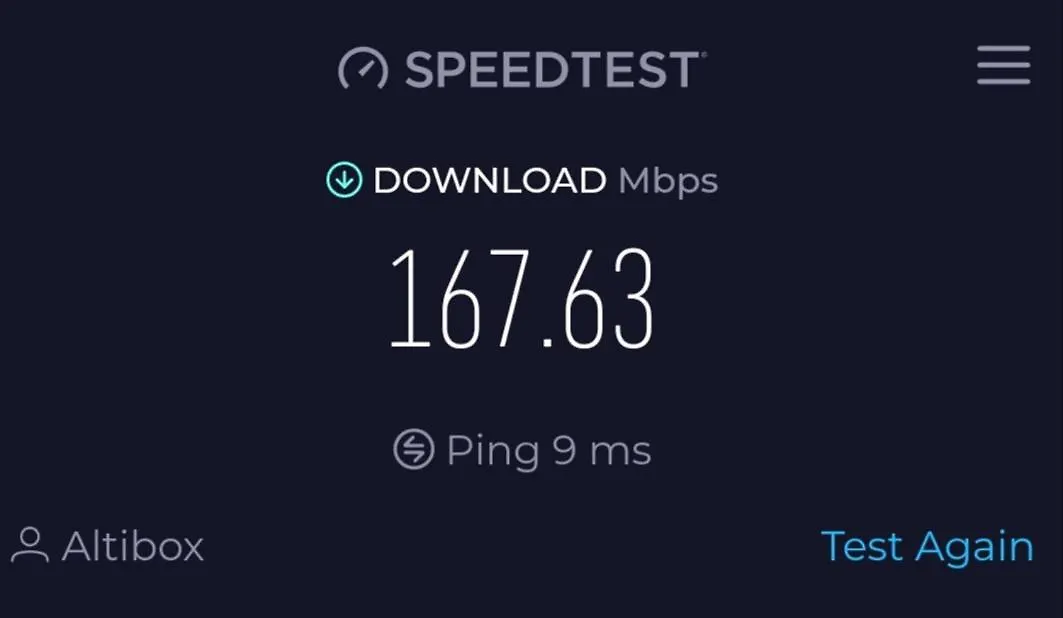Viewport: 1063px width, 618px height.
Task: Run the test again via Test Again
Action: click(x=927, y=547)
